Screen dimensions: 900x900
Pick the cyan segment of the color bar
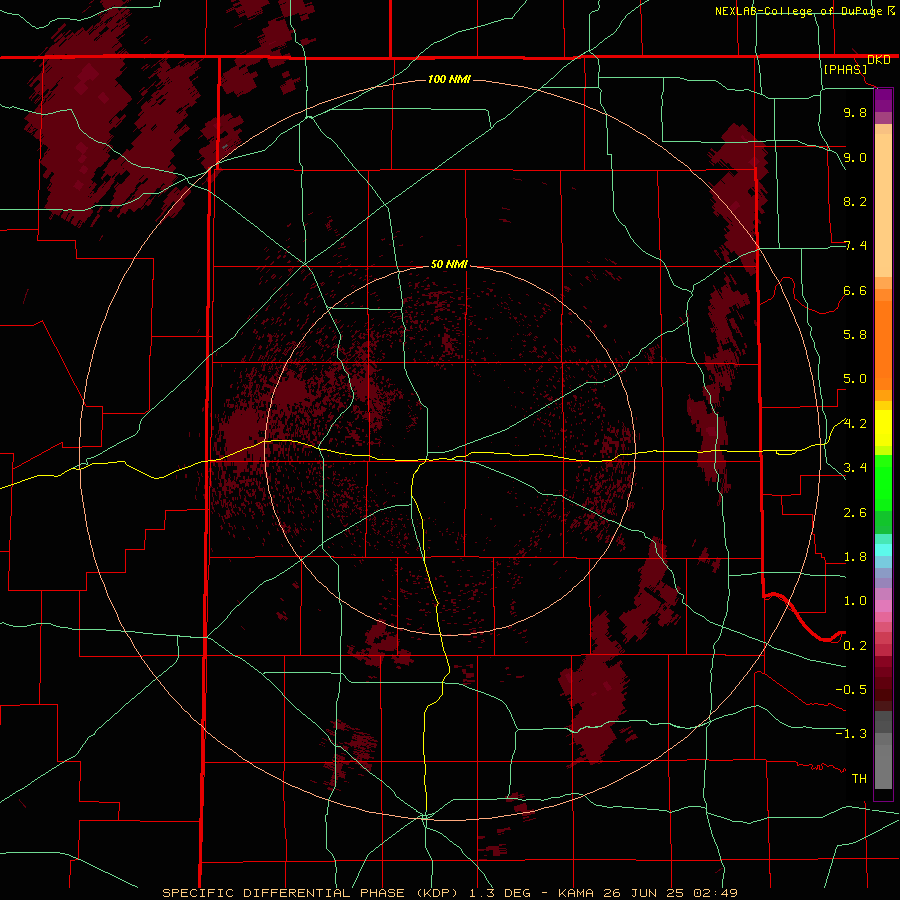point(883,550)
